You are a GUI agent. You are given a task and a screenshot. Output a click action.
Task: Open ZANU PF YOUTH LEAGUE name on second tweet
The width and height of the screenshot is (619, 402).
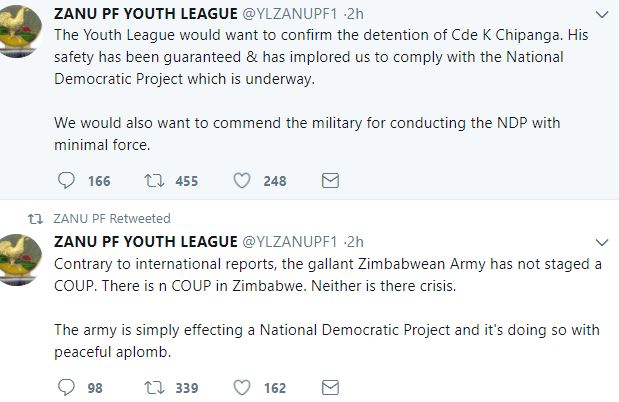pos(146,241)
